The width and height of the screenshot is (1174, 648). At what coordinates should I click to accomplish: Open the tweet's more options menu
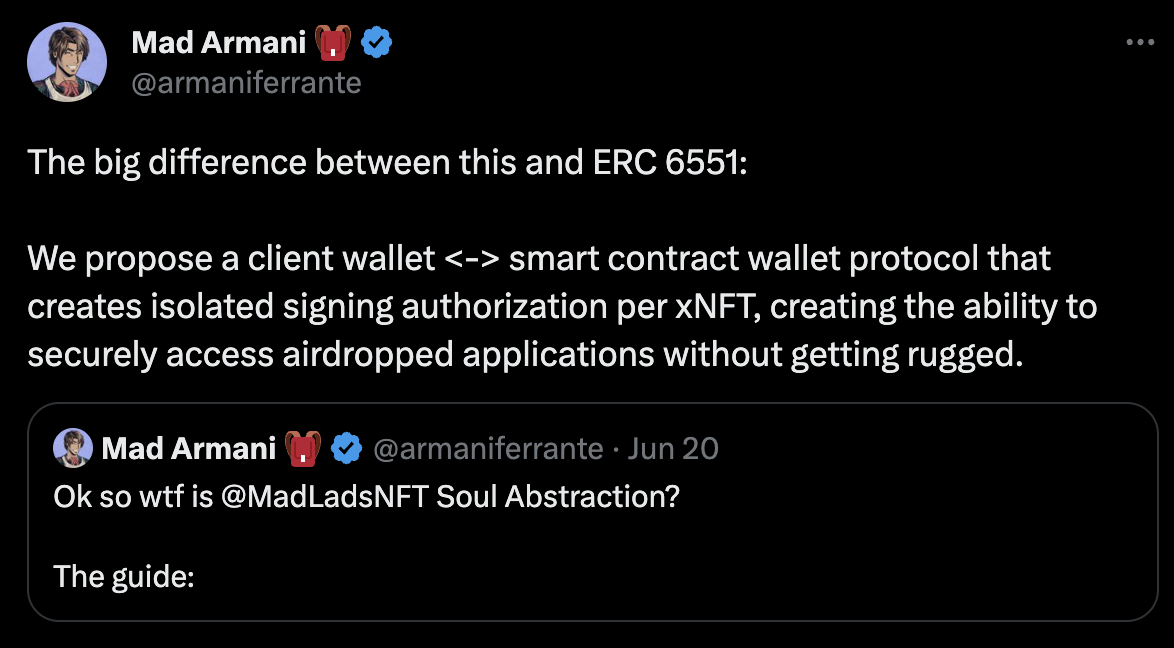coord(1140,43)
